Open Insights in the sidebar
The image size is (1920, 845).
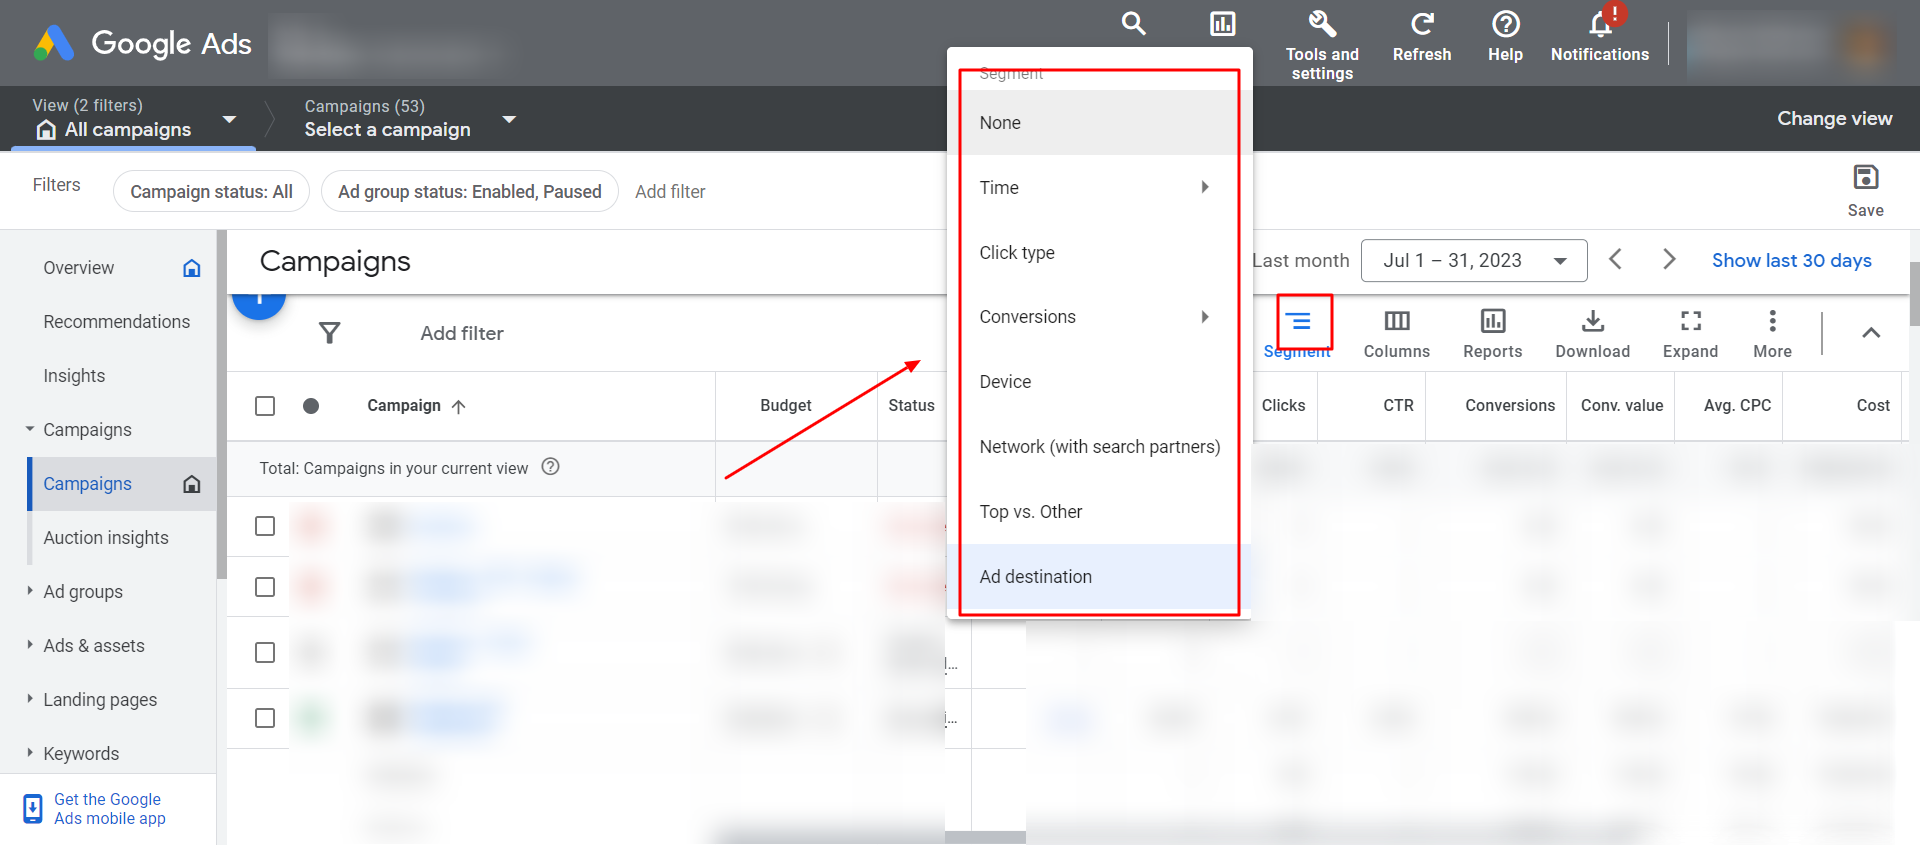[x=74, y=376]
